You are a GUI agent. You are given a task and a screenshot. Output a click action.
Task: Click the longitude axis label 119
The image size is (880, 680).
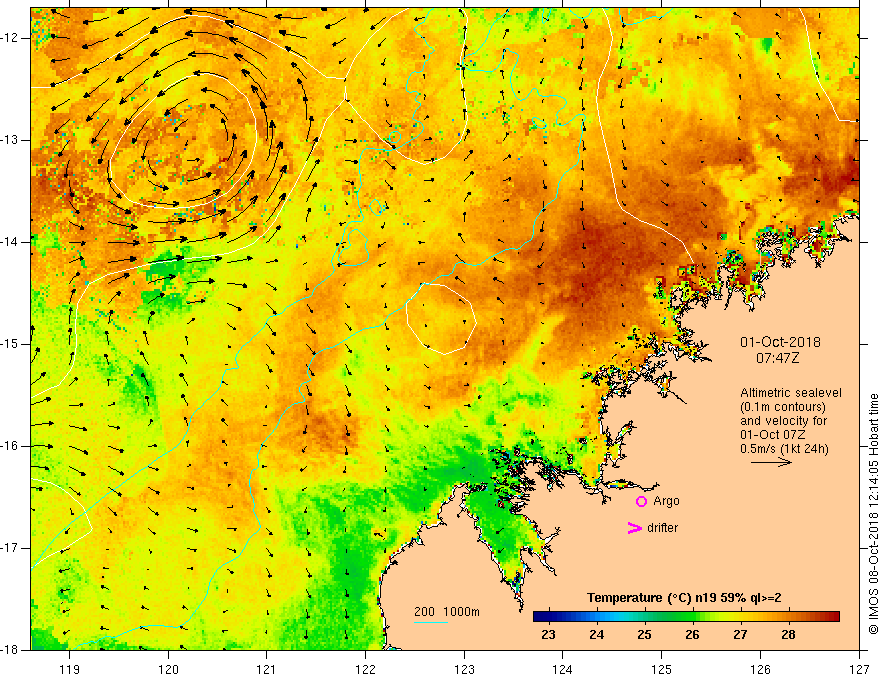pos(70,669)
